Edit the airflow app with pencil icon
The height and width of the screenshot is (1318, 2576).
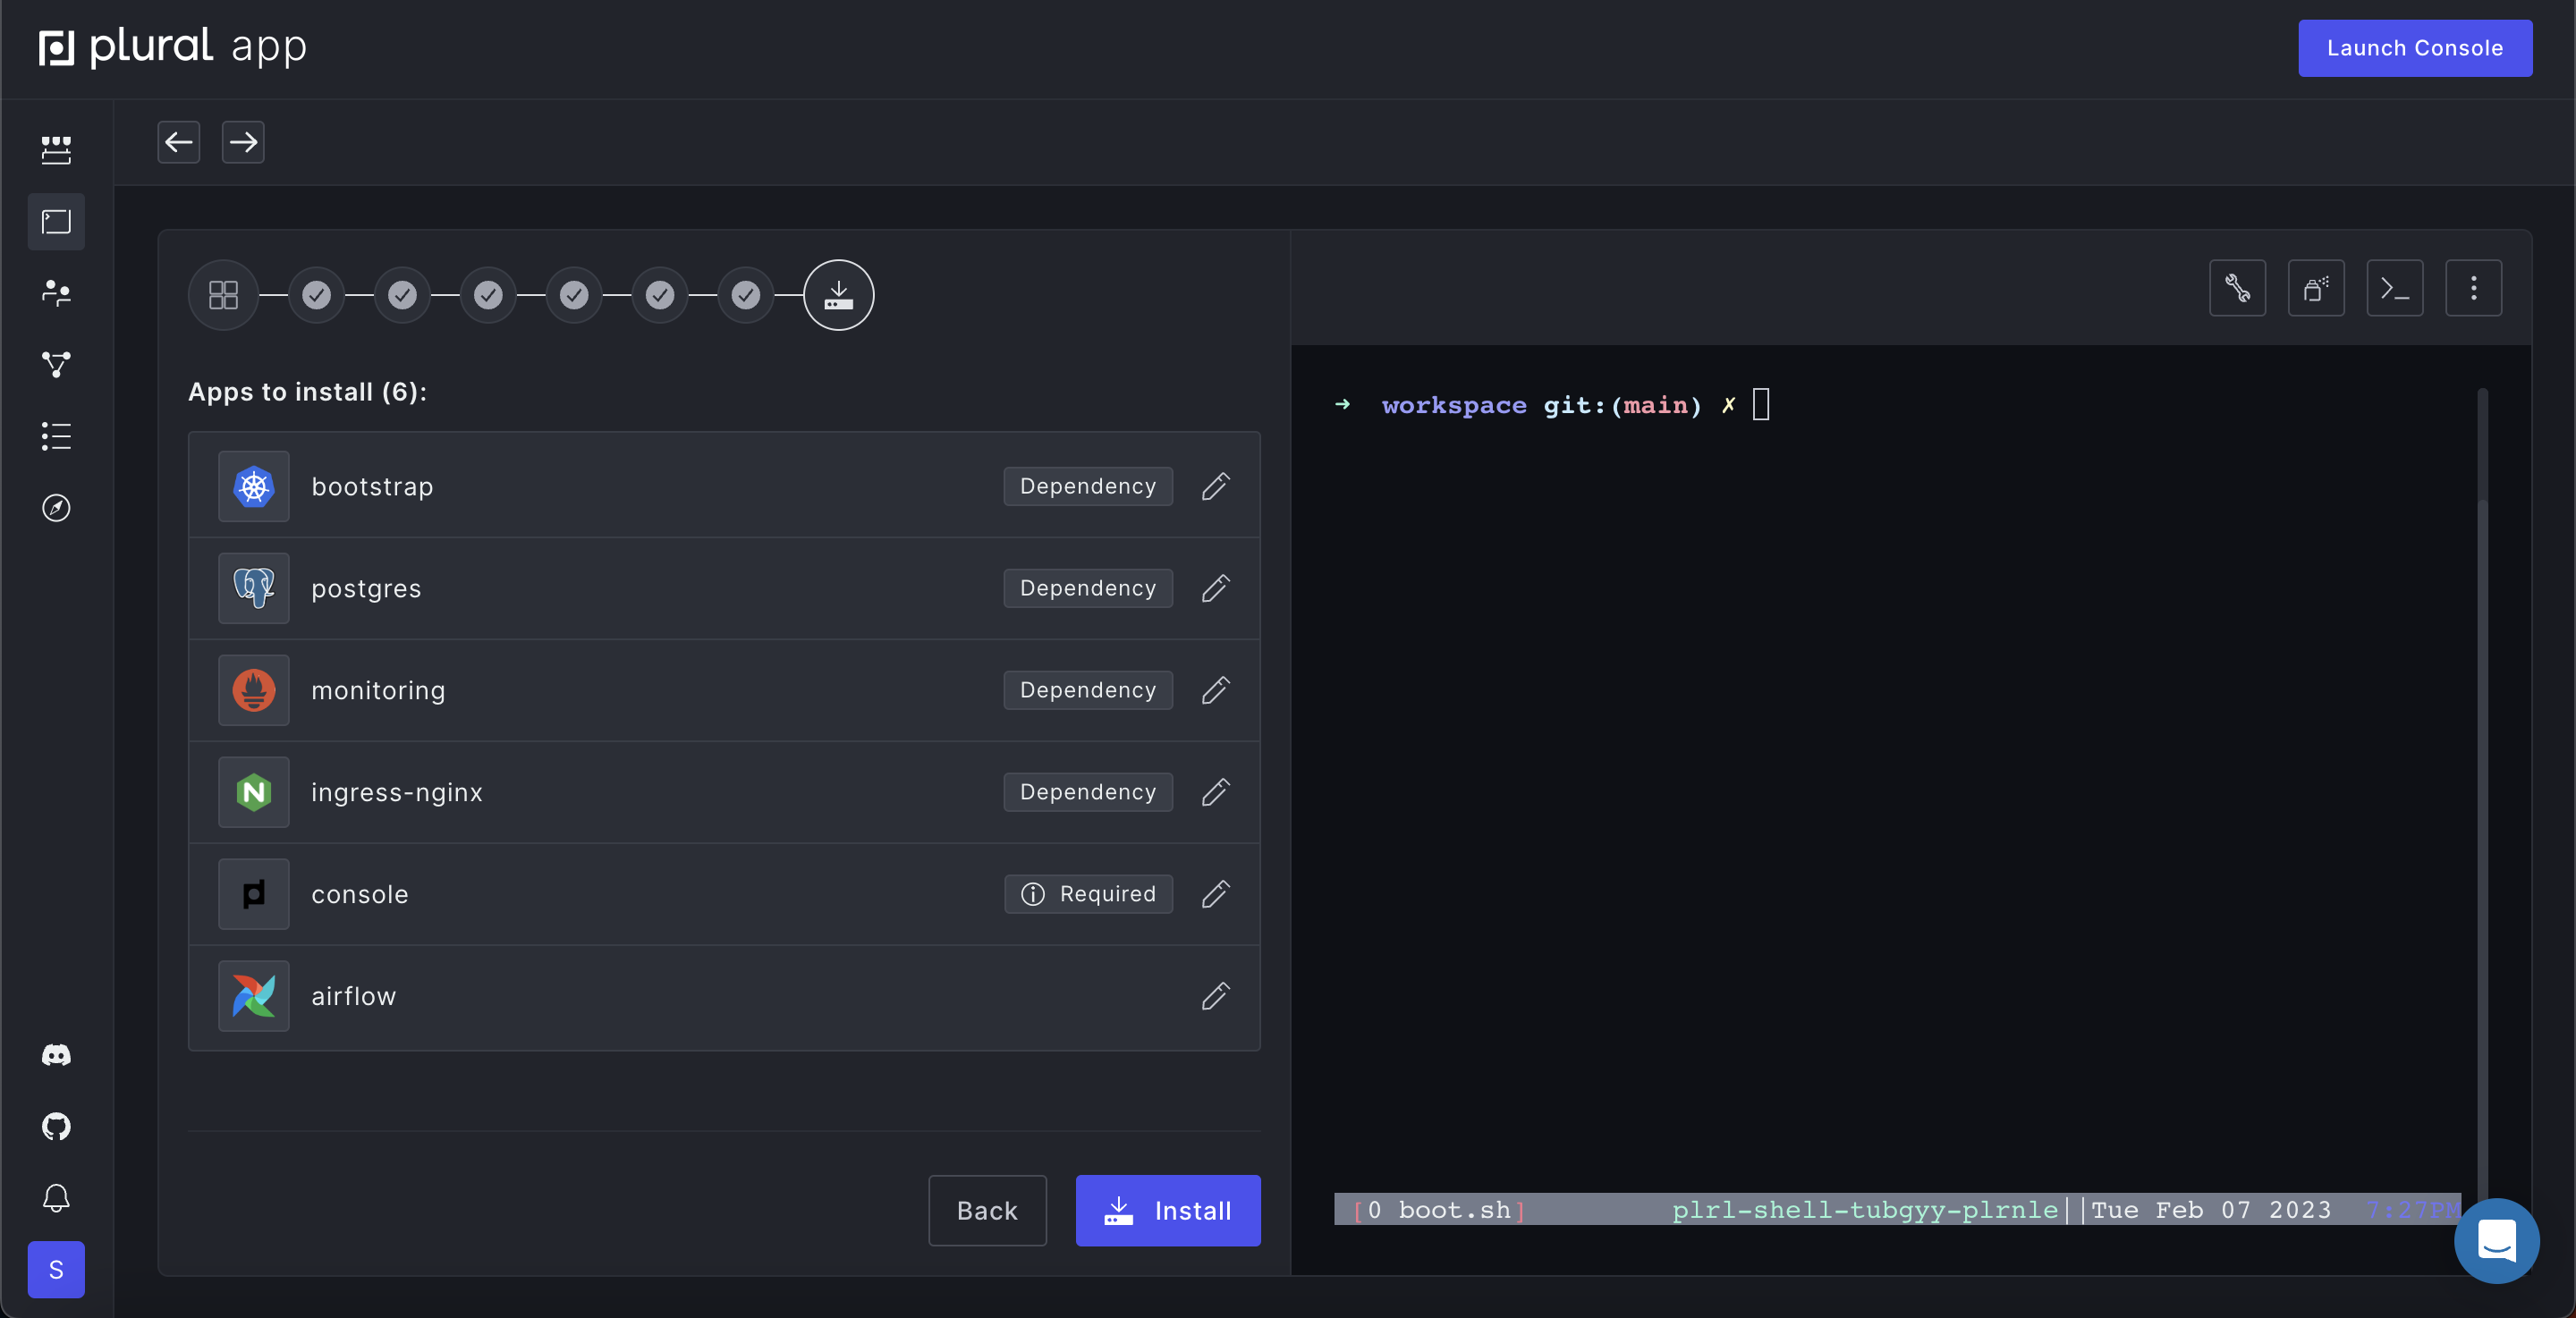point(1215,996)
